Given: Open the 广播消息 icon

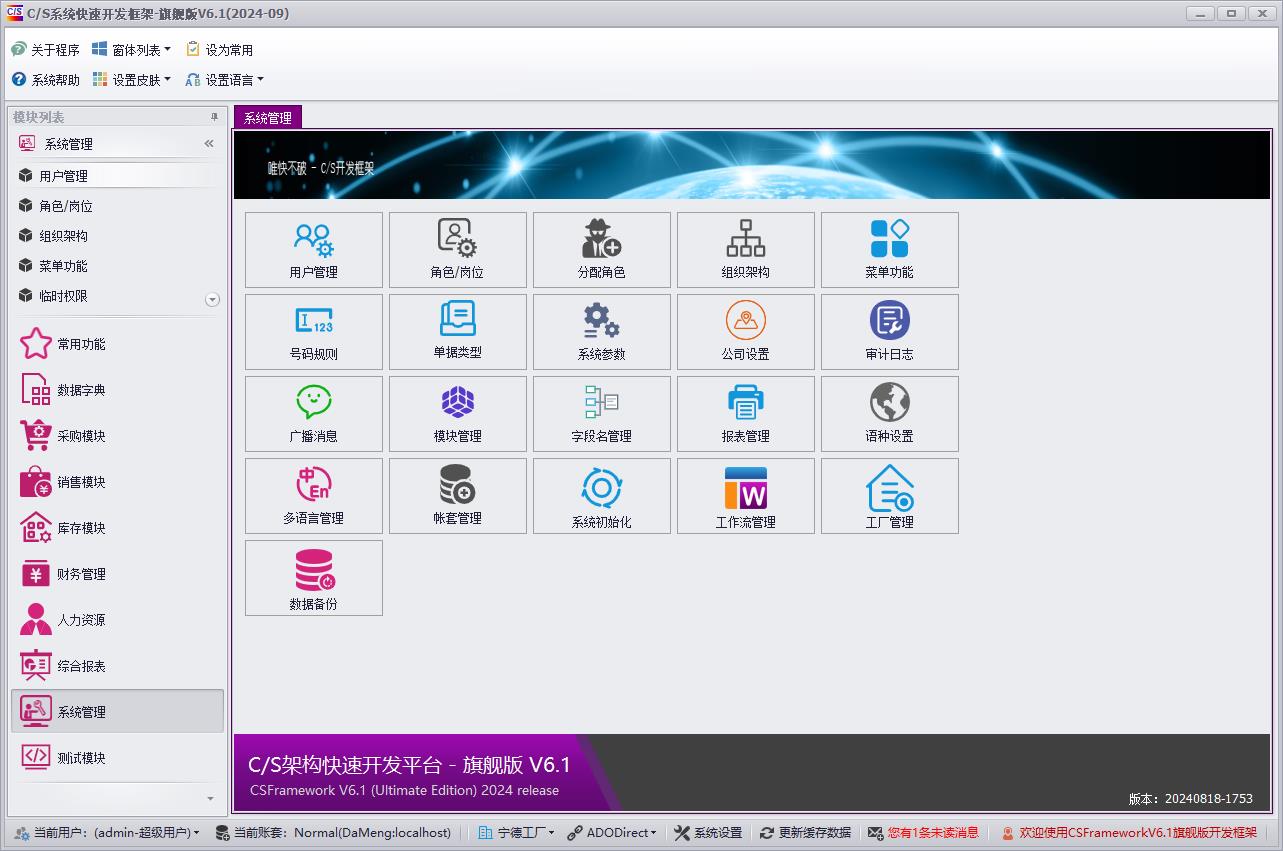Looking at the screenshot, I should [x=313, y=413].
